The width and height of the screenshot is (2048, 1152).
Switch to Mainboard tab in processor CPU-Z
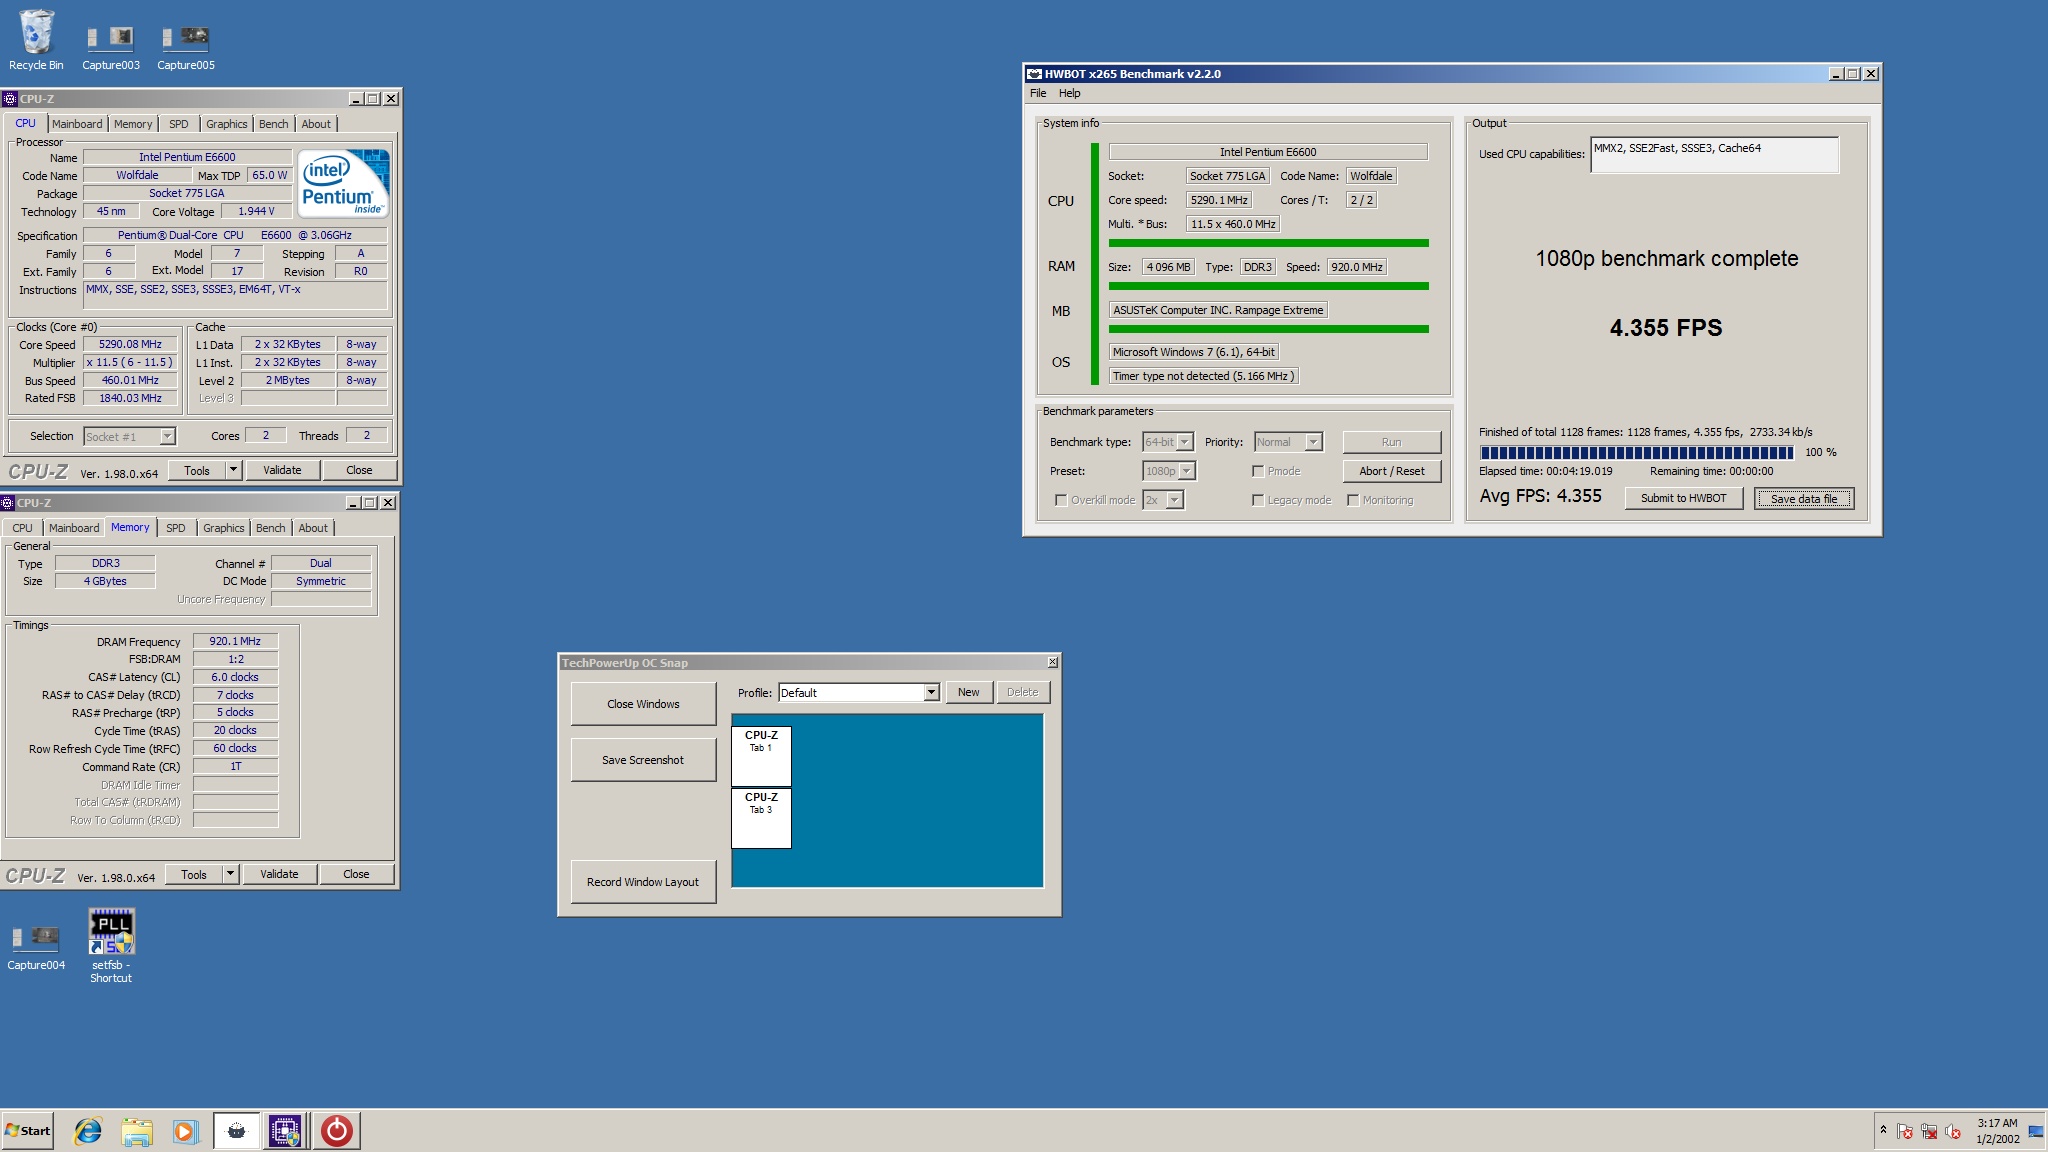pyautogui.click(x=77, y=124)
